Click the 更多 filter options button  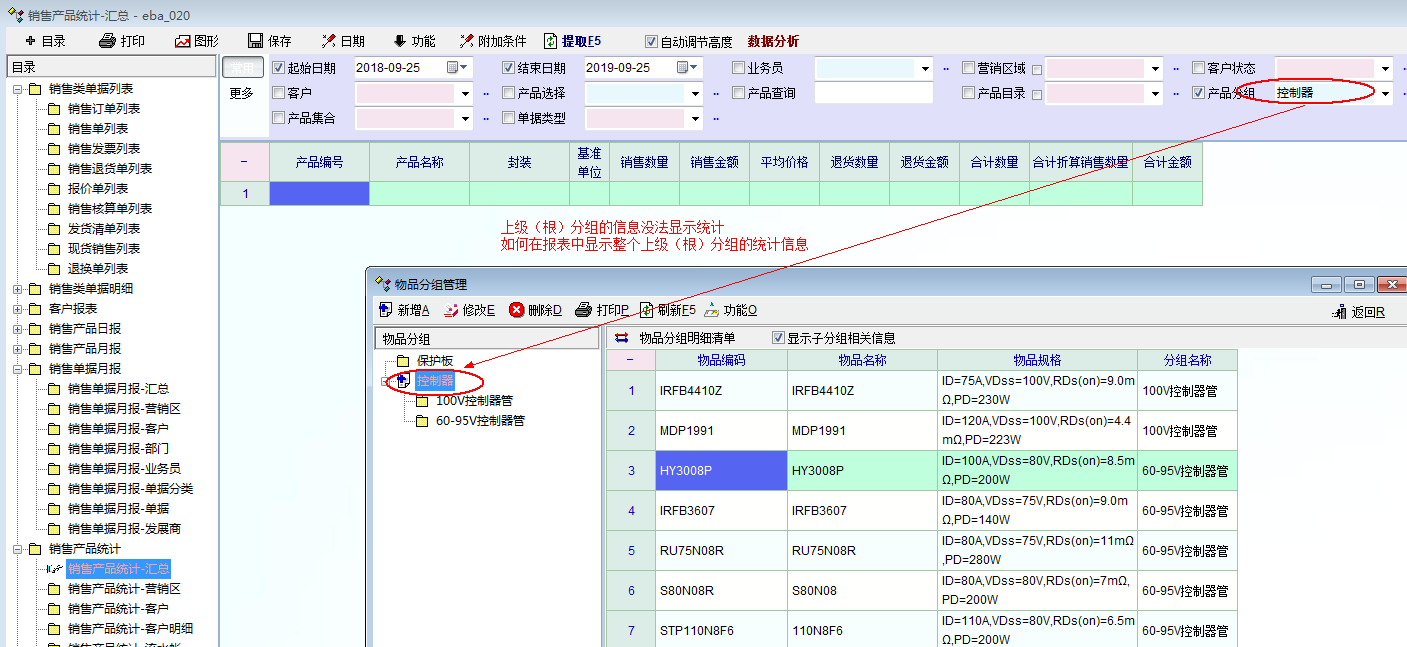tap(241, 93)
